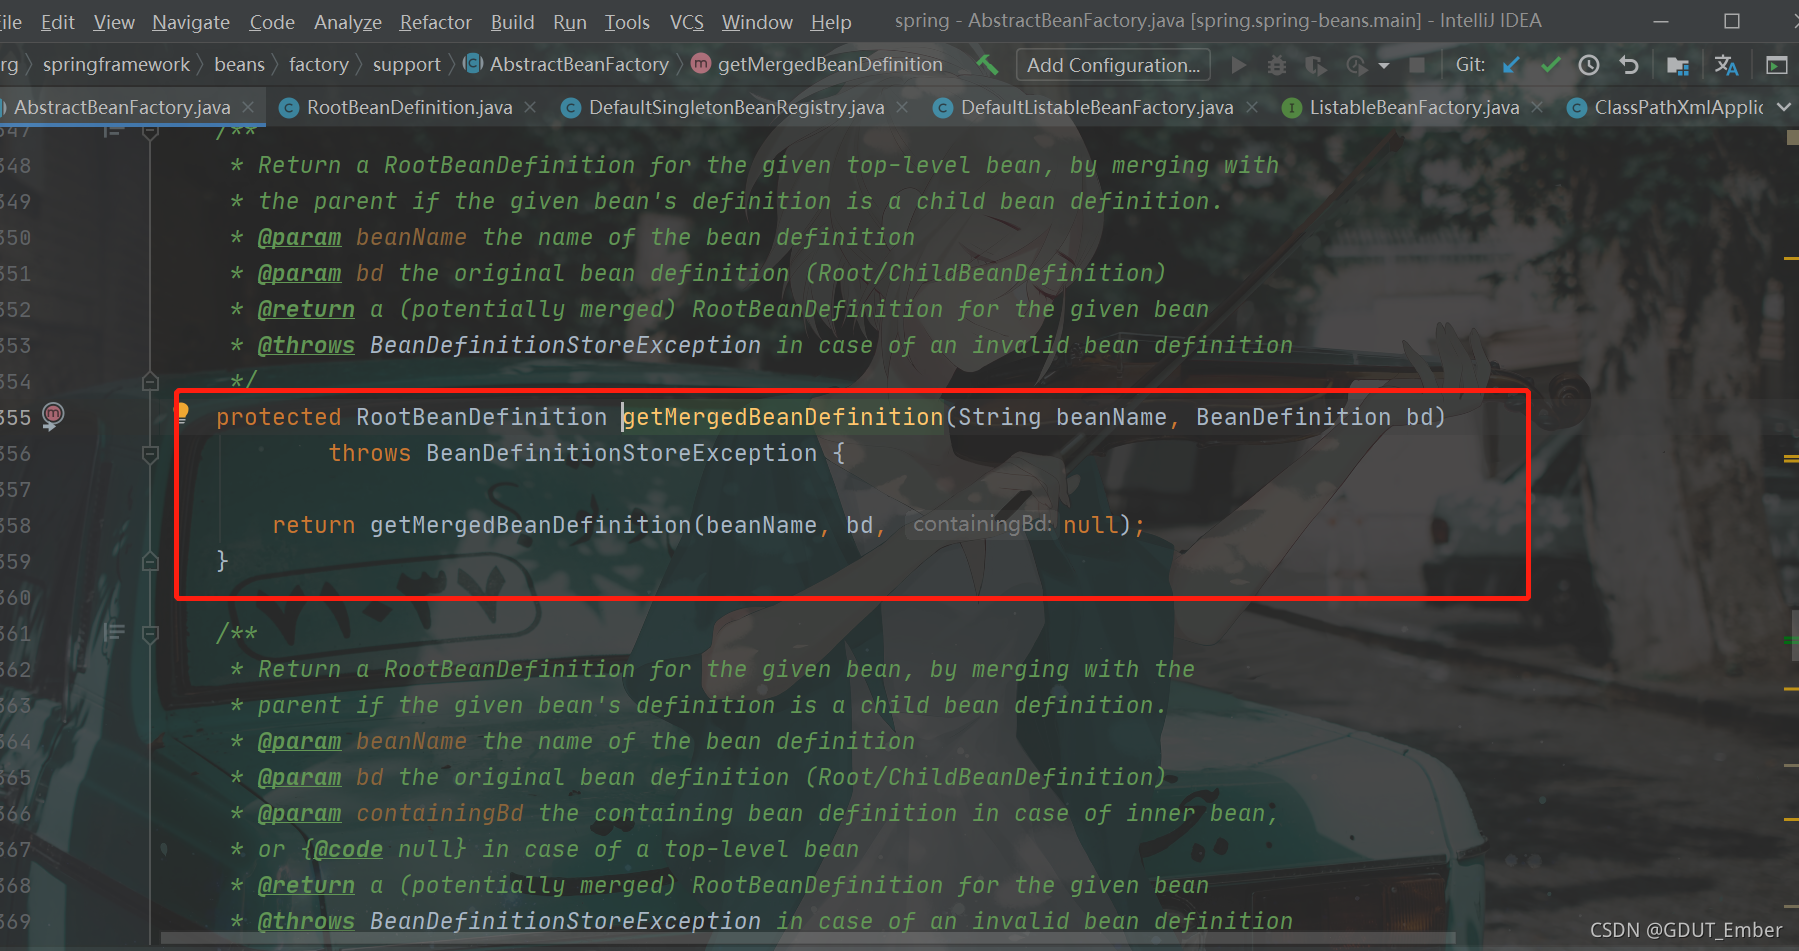Close the AbstractBeanFactory.java tab
Image resolution: width=1799 pixels, height=951 pixels.
coord(247,106)
